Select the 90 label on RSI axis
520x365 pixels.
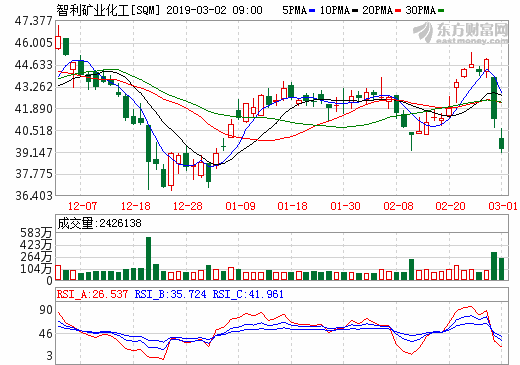pos(46,310)
